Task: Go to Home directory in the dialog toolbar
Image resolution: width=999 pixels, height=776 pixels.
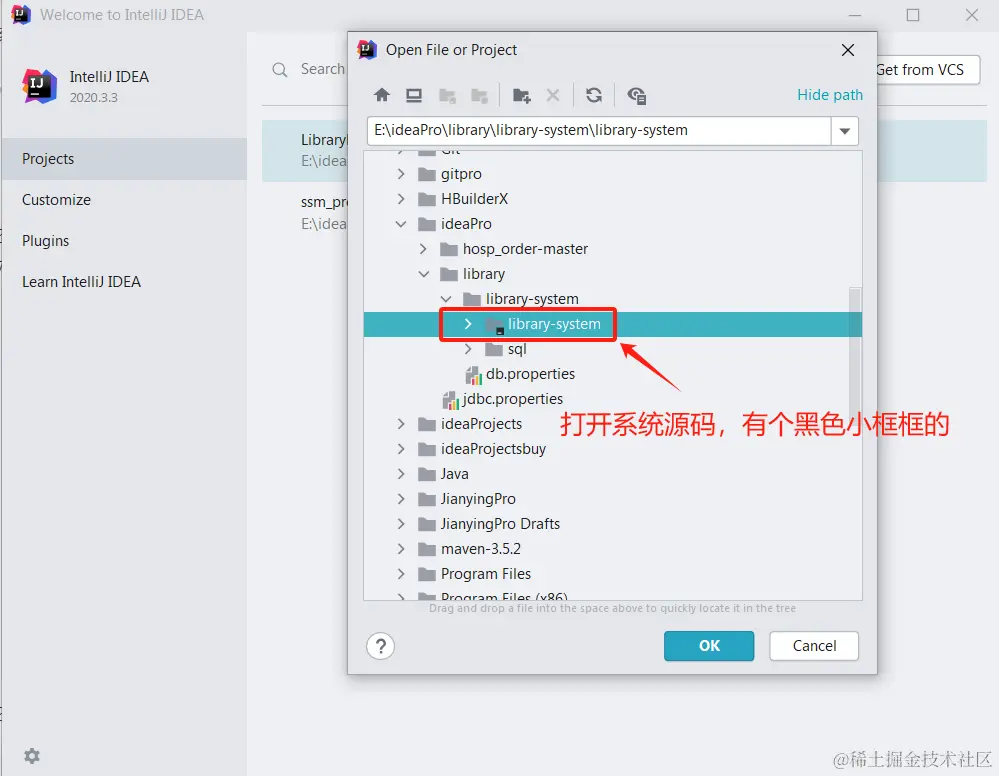Action: [382, 96]
